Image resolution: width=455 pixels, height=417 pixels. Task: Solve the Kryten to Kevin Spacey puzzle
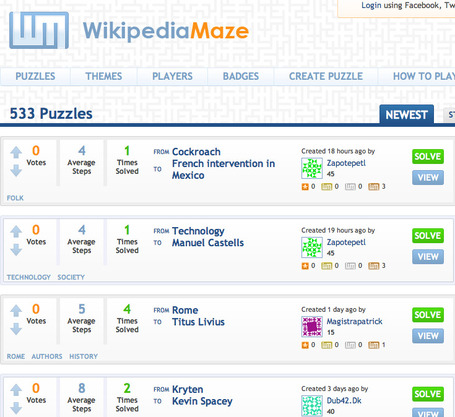point(428,394)
